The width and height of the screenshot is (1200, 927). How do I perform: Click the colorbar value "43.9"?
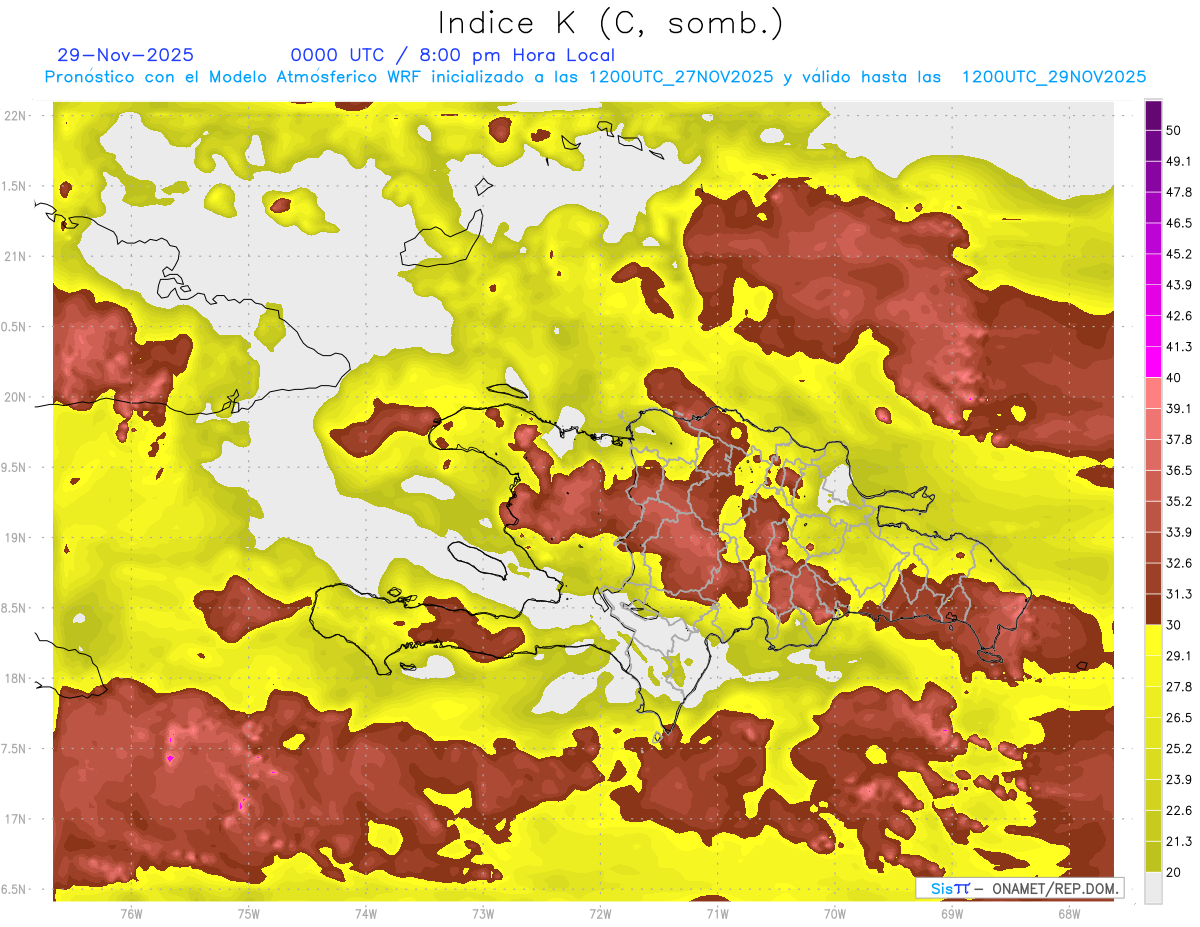[x=1179, y=285]
